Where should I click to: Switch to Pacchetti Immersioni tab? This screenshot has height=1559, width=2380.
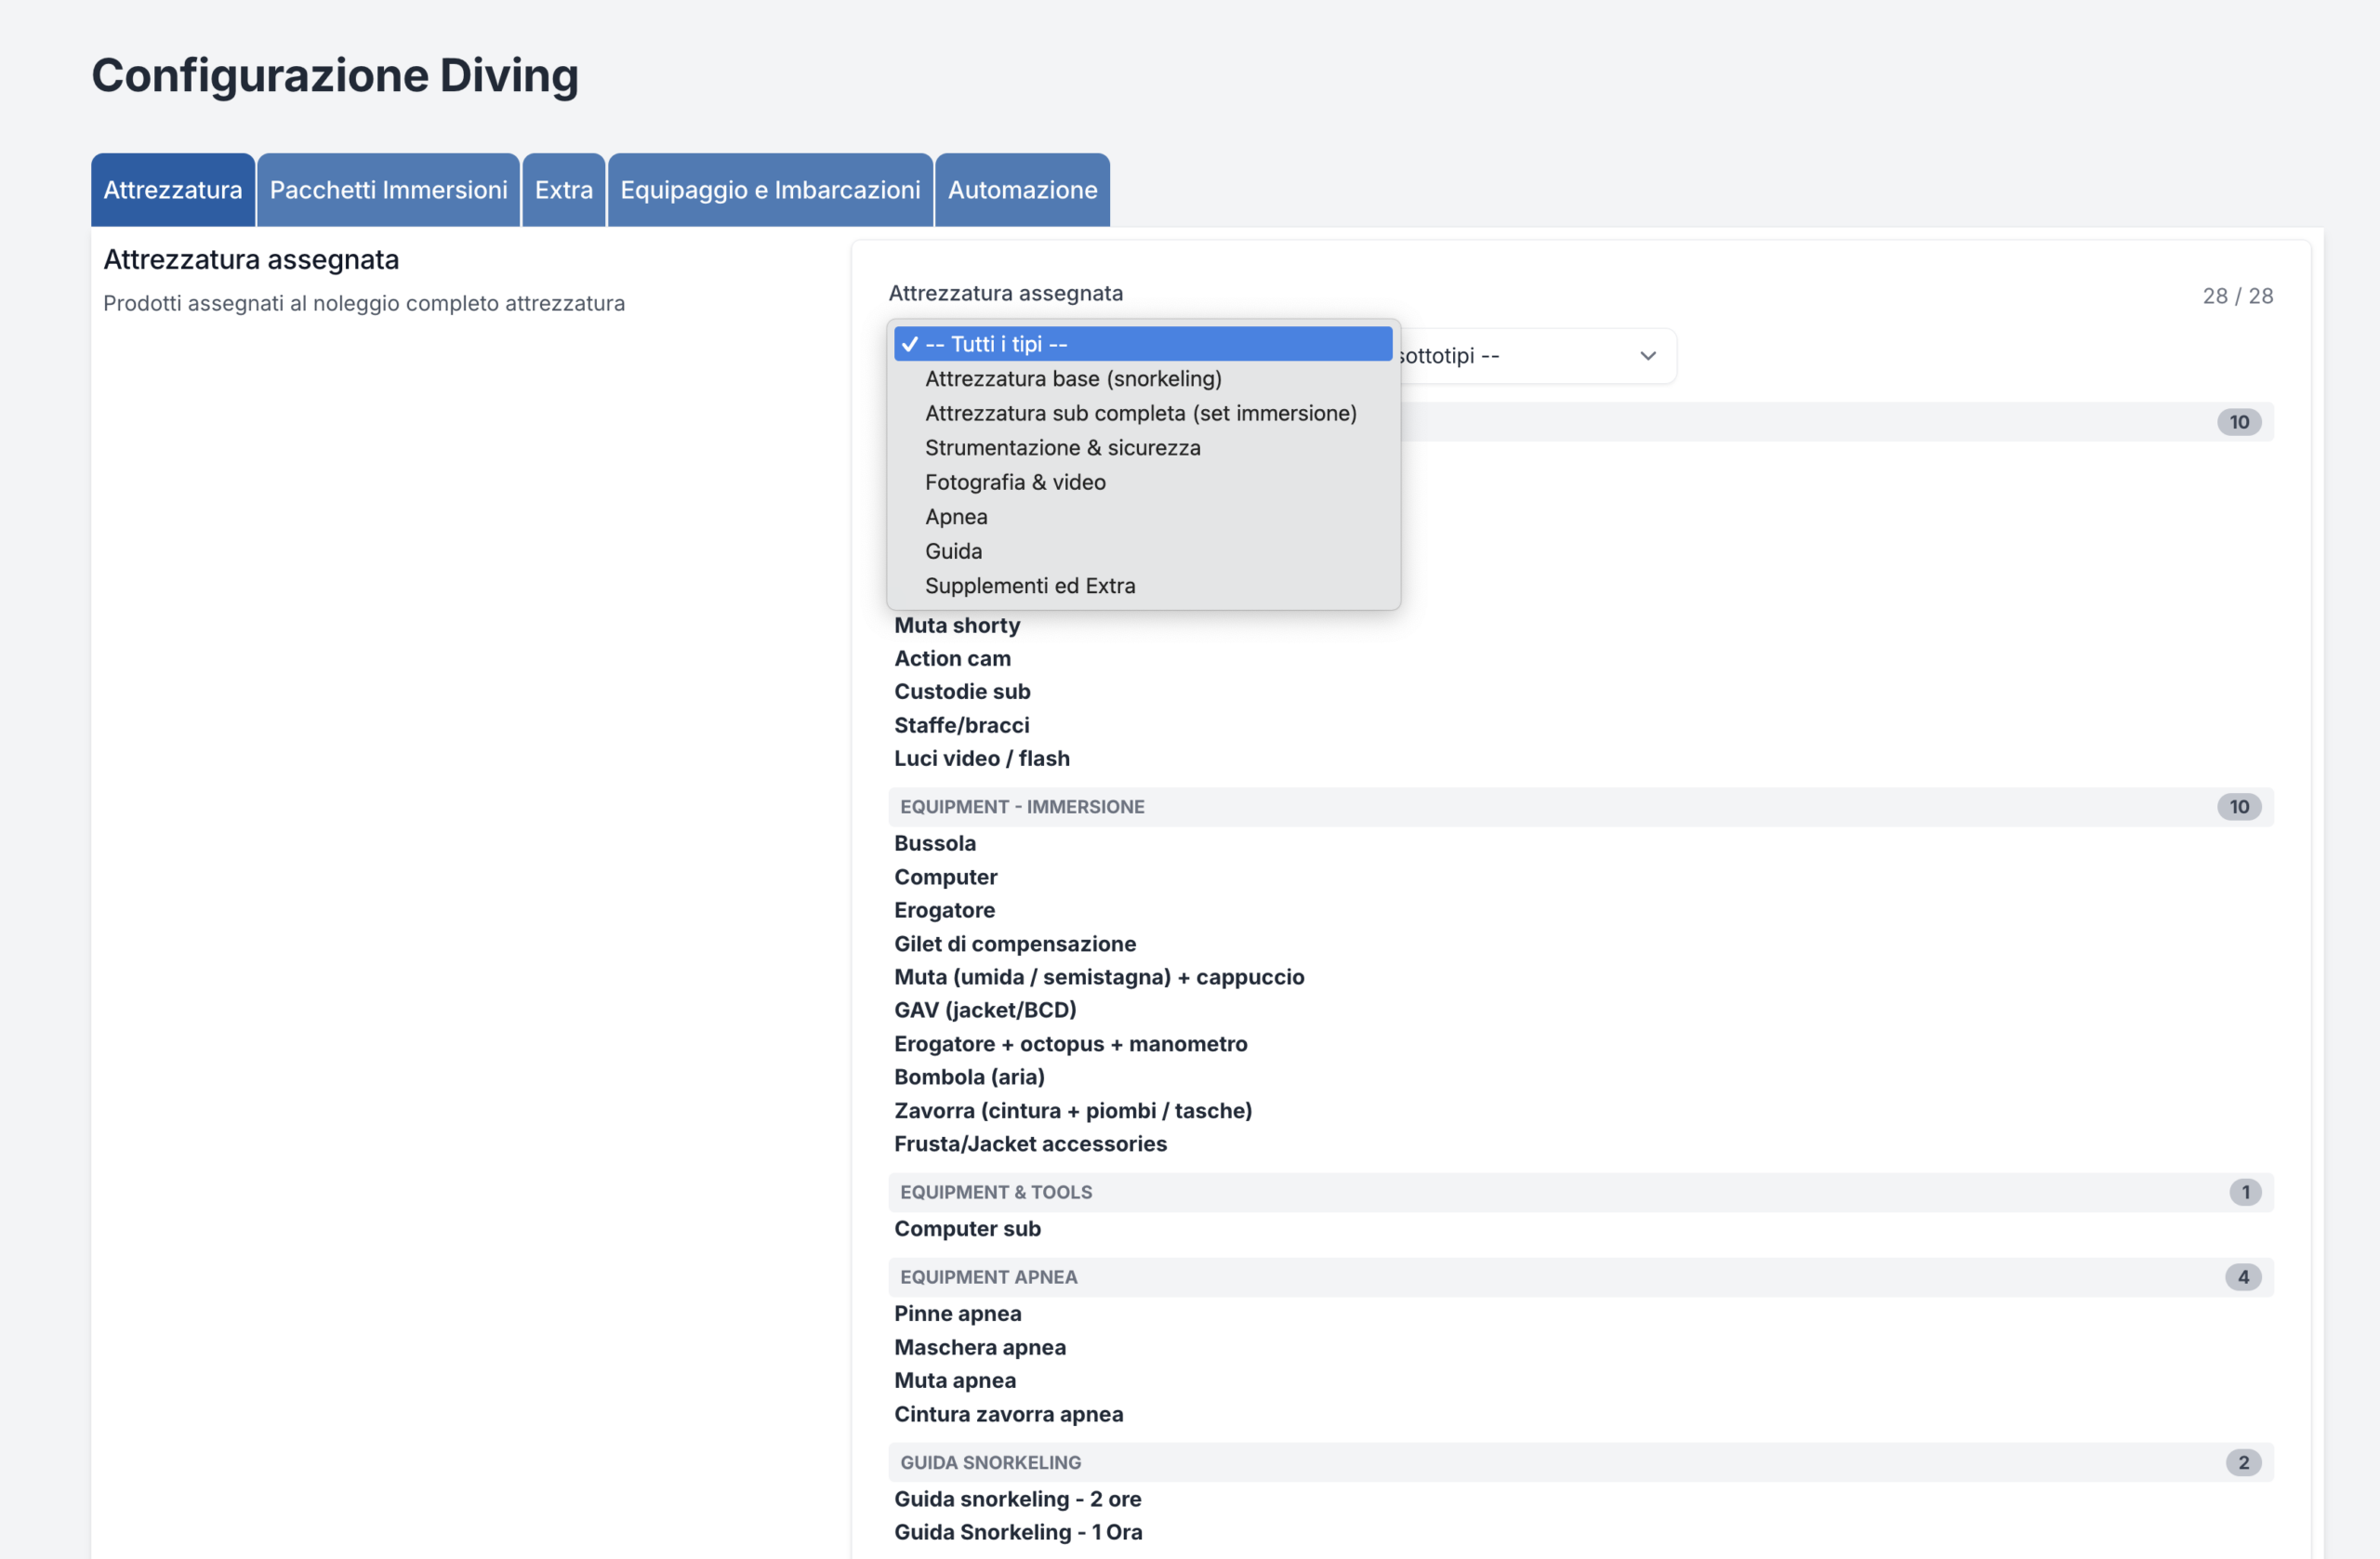coord(388,190)
